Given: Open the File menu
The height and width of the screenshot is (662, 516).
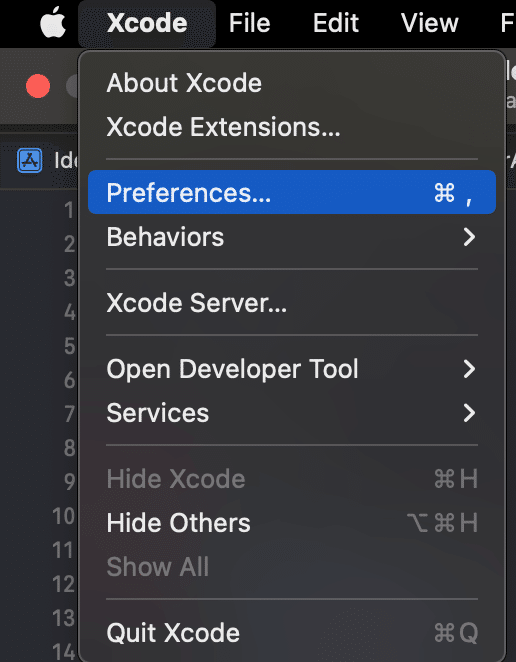Looking at the screenshot, I should pyautogui.click(x=249, y=23).
